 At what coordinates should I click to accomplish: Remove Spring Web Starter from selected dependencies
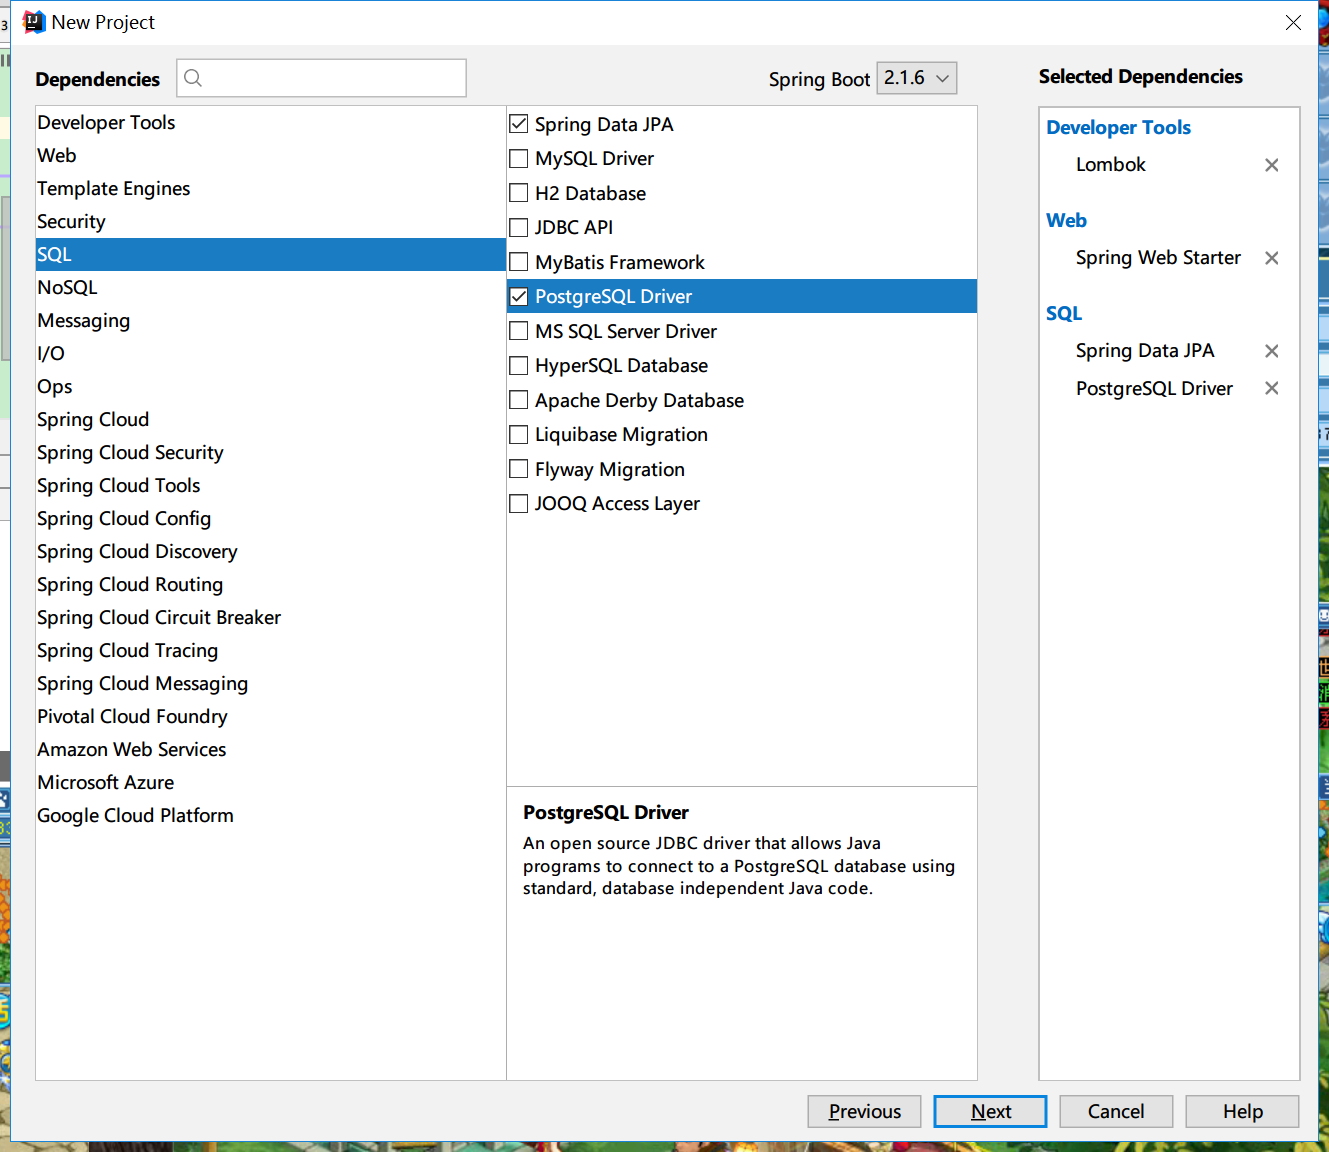click(1271, 258)
